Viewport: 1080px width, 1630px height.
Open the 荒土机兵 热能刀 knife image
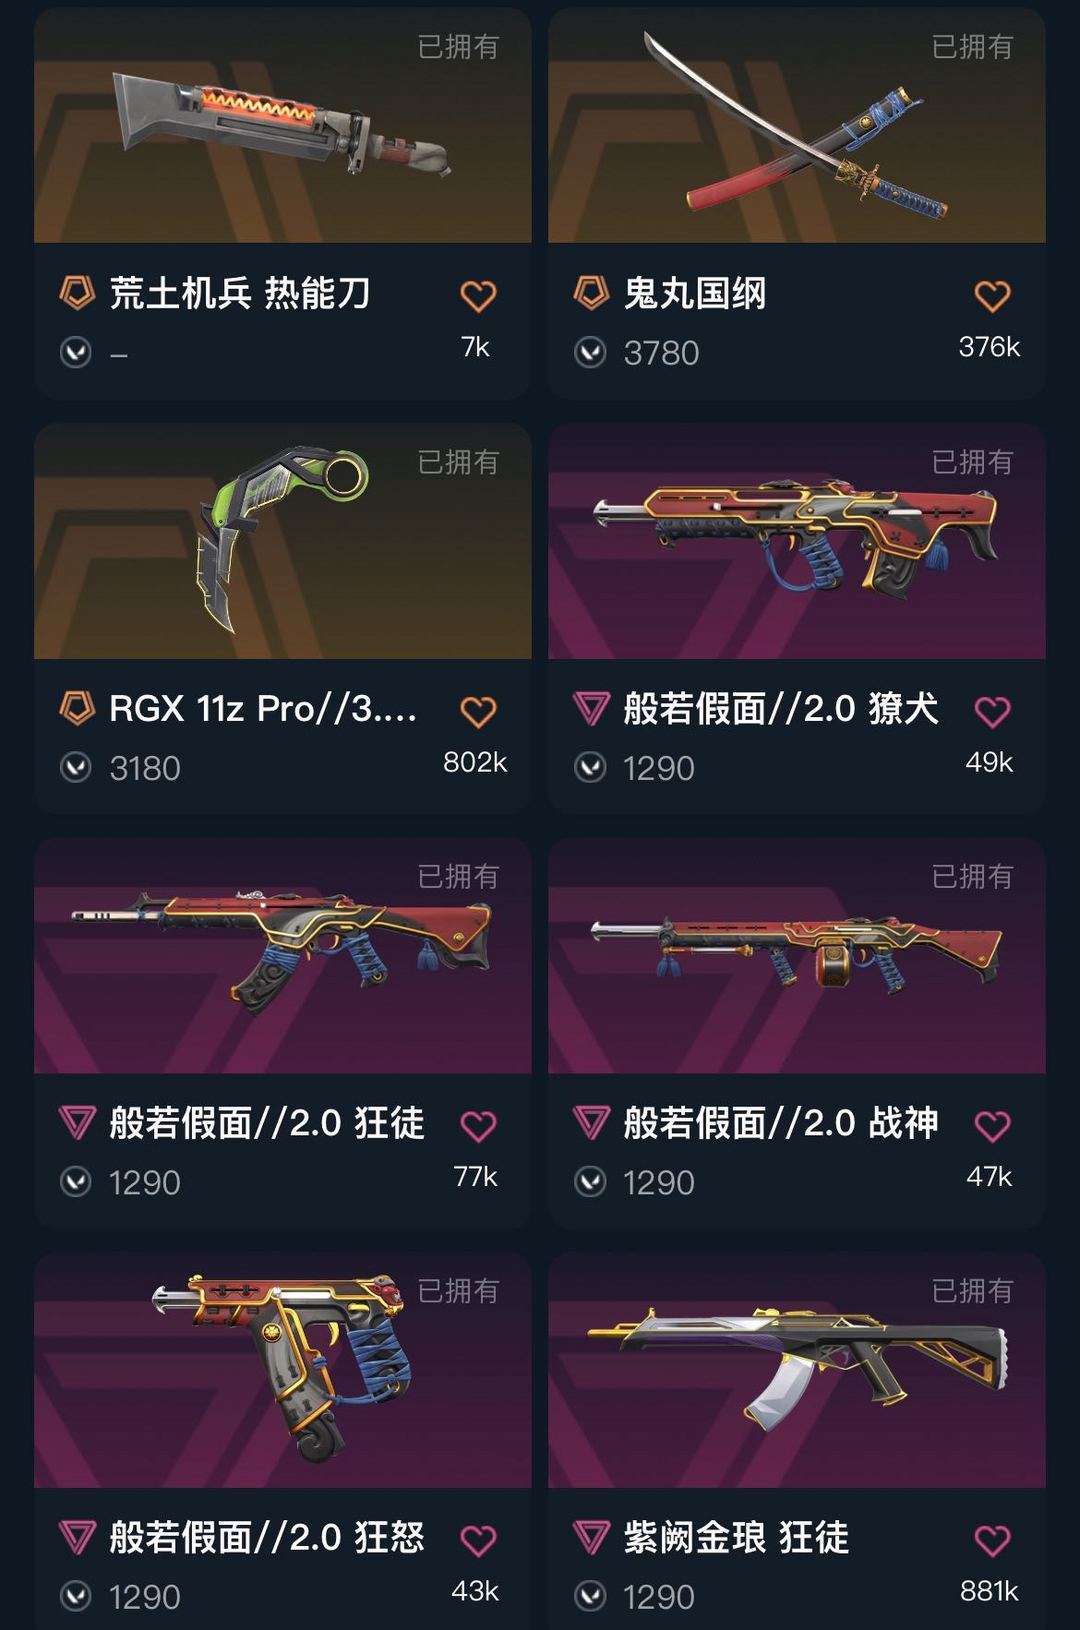click(283, 125)
